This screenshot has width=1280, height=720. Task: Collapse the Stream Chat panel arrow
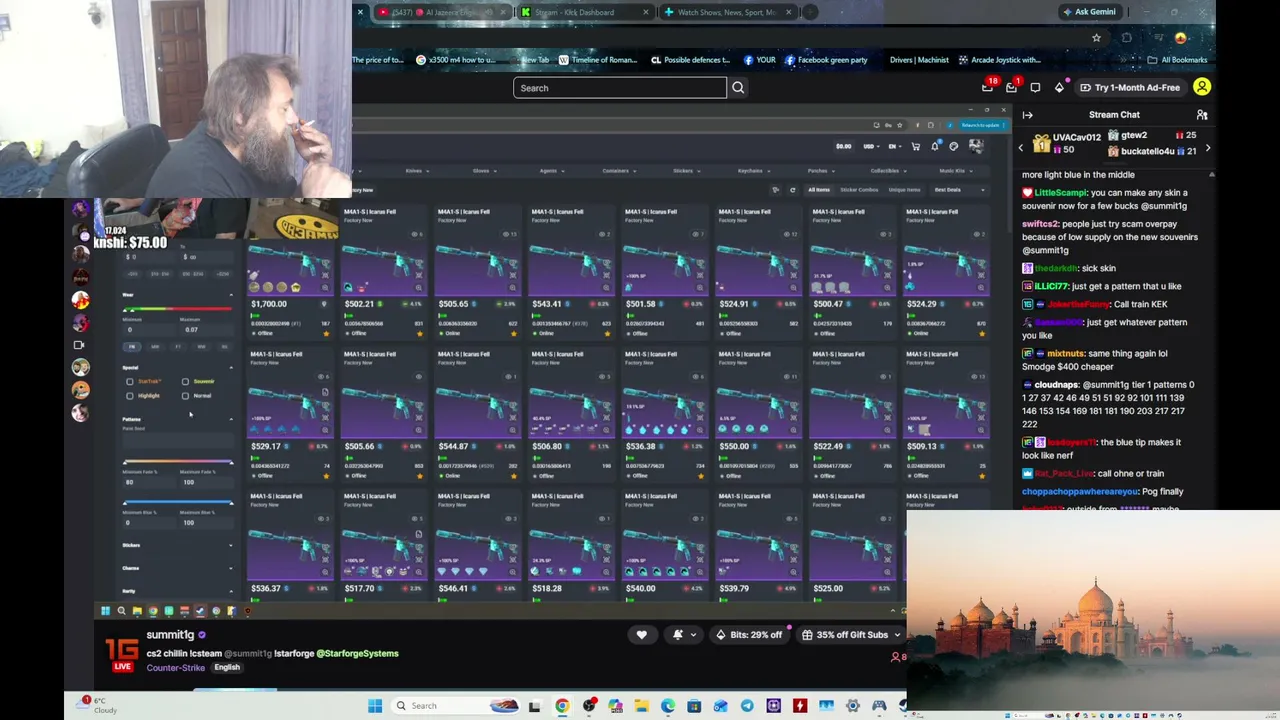coord(1027,115)
